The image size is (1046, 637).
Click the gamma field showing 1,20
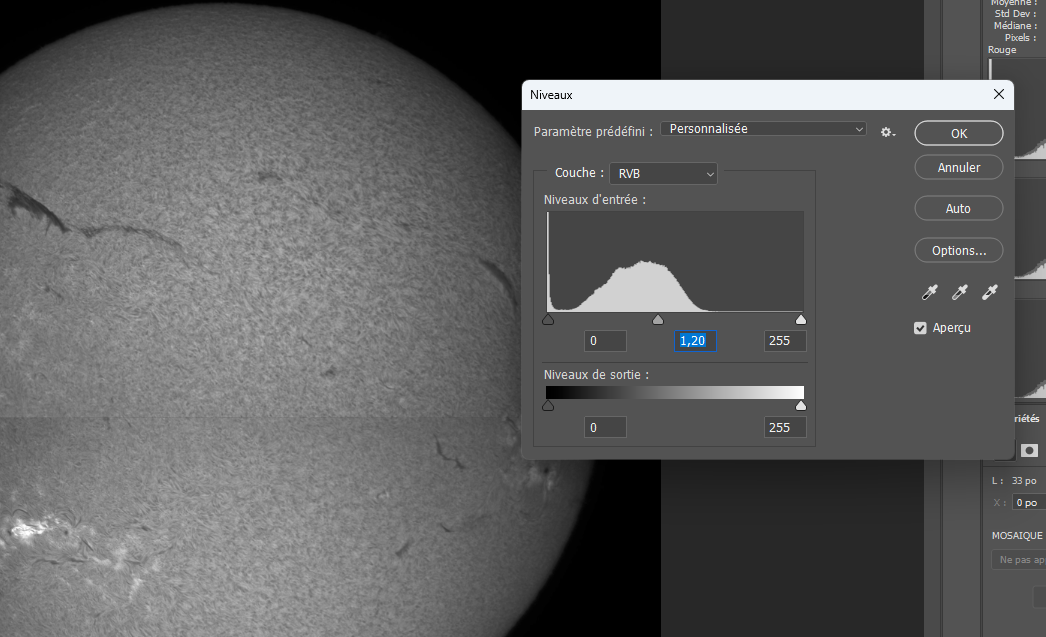click(x=695, y=341)
